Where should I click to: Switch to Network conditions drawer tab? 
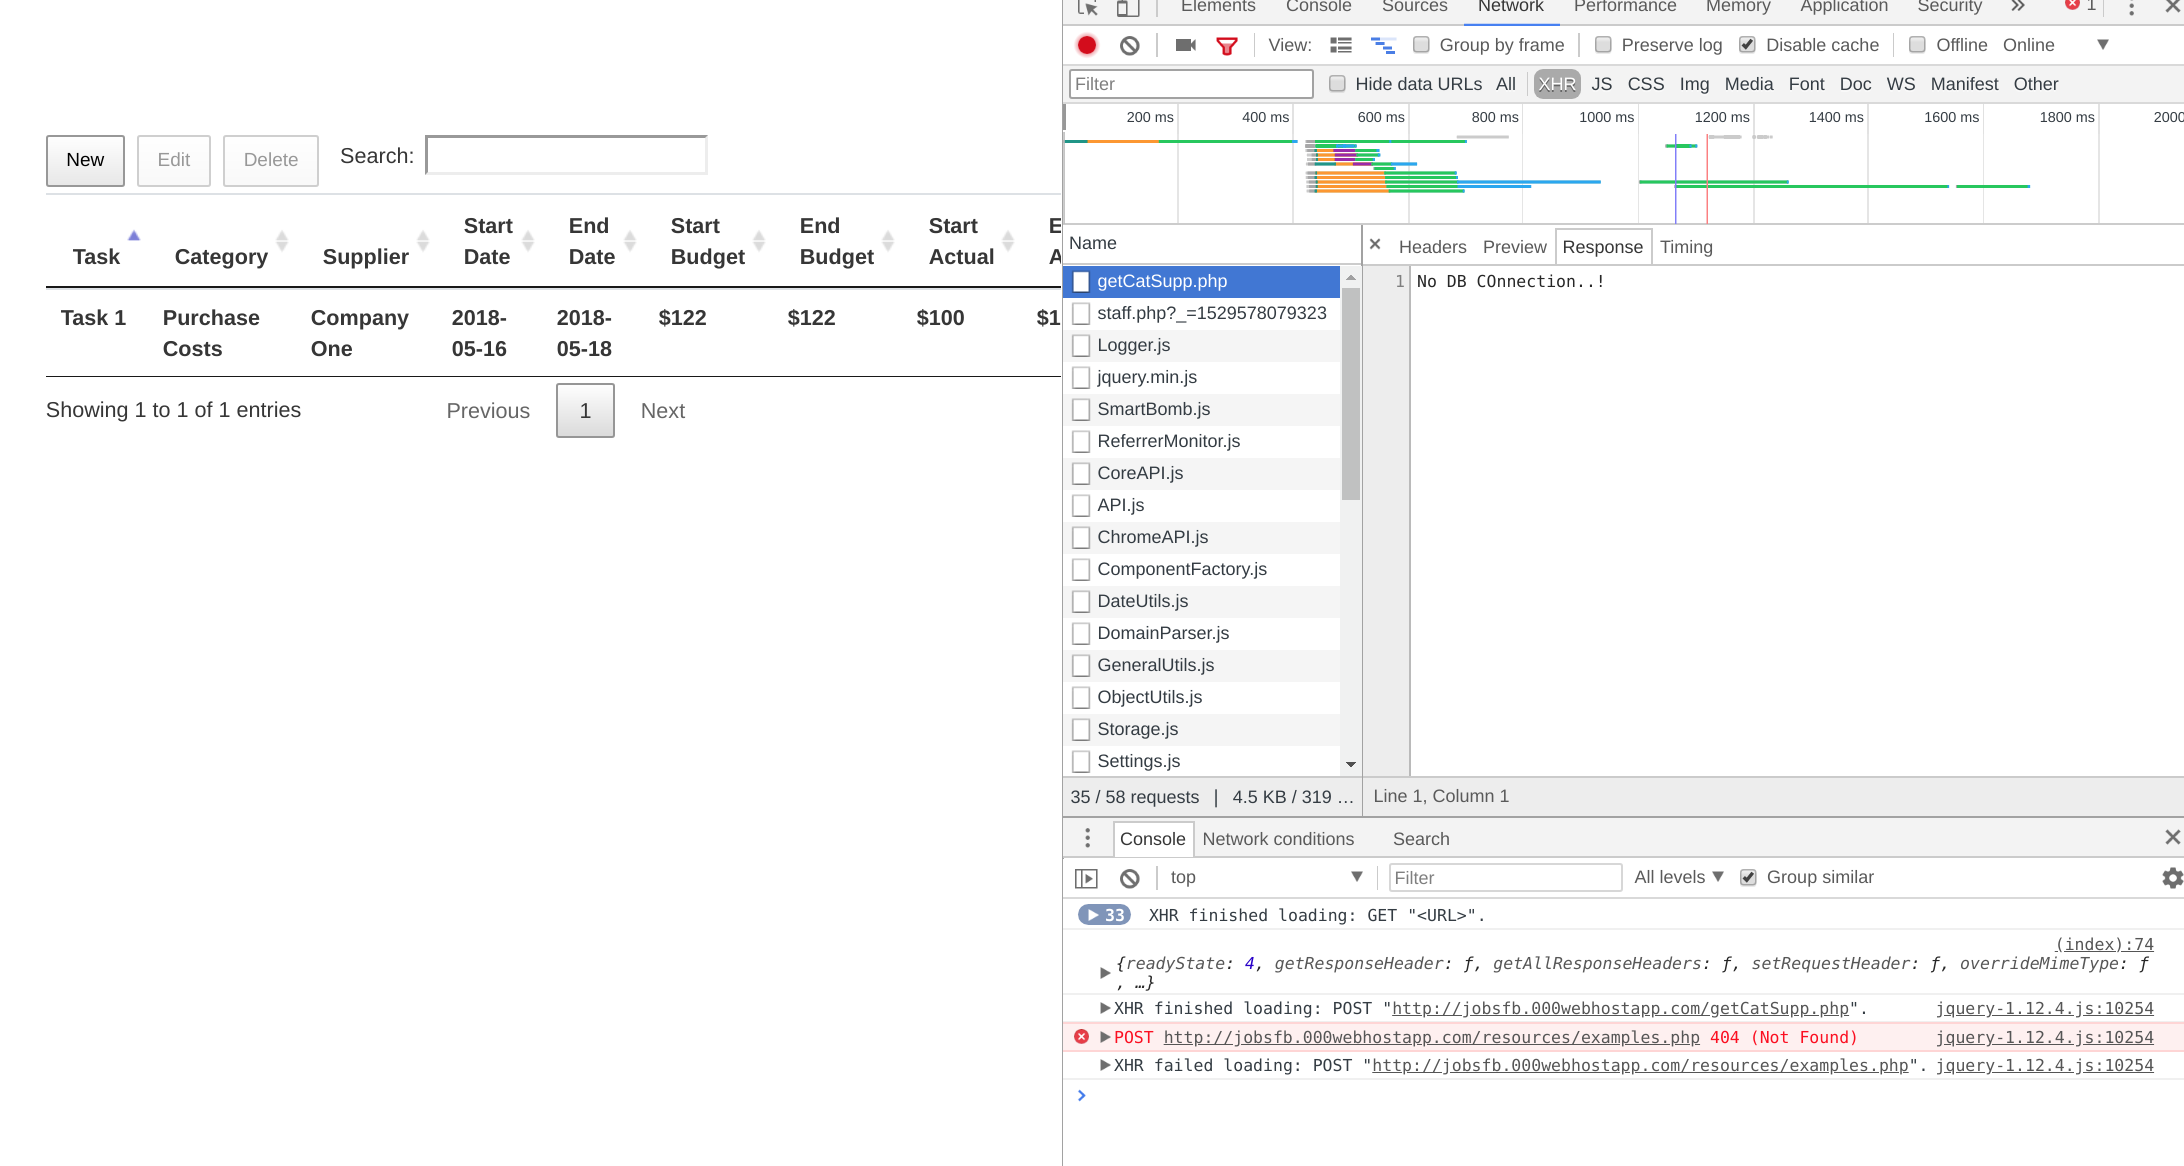coord(1278,839)
